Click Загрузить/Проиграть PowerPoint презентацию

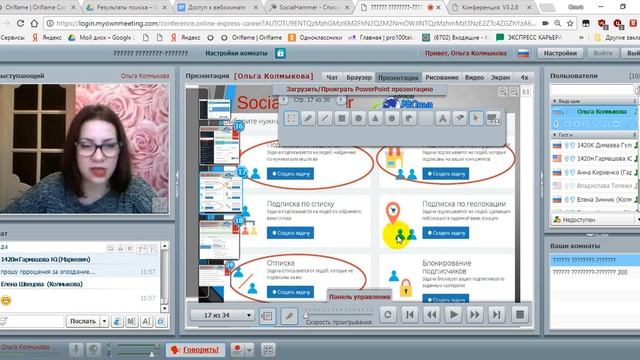(360, 89)
